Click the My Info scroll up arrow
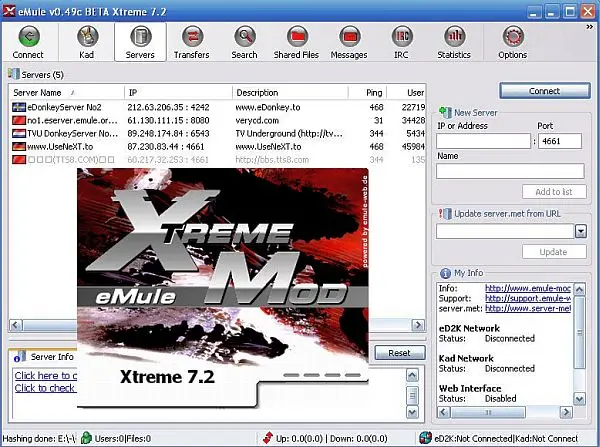This screenshot has height=447, width=600. click(579, 289)
